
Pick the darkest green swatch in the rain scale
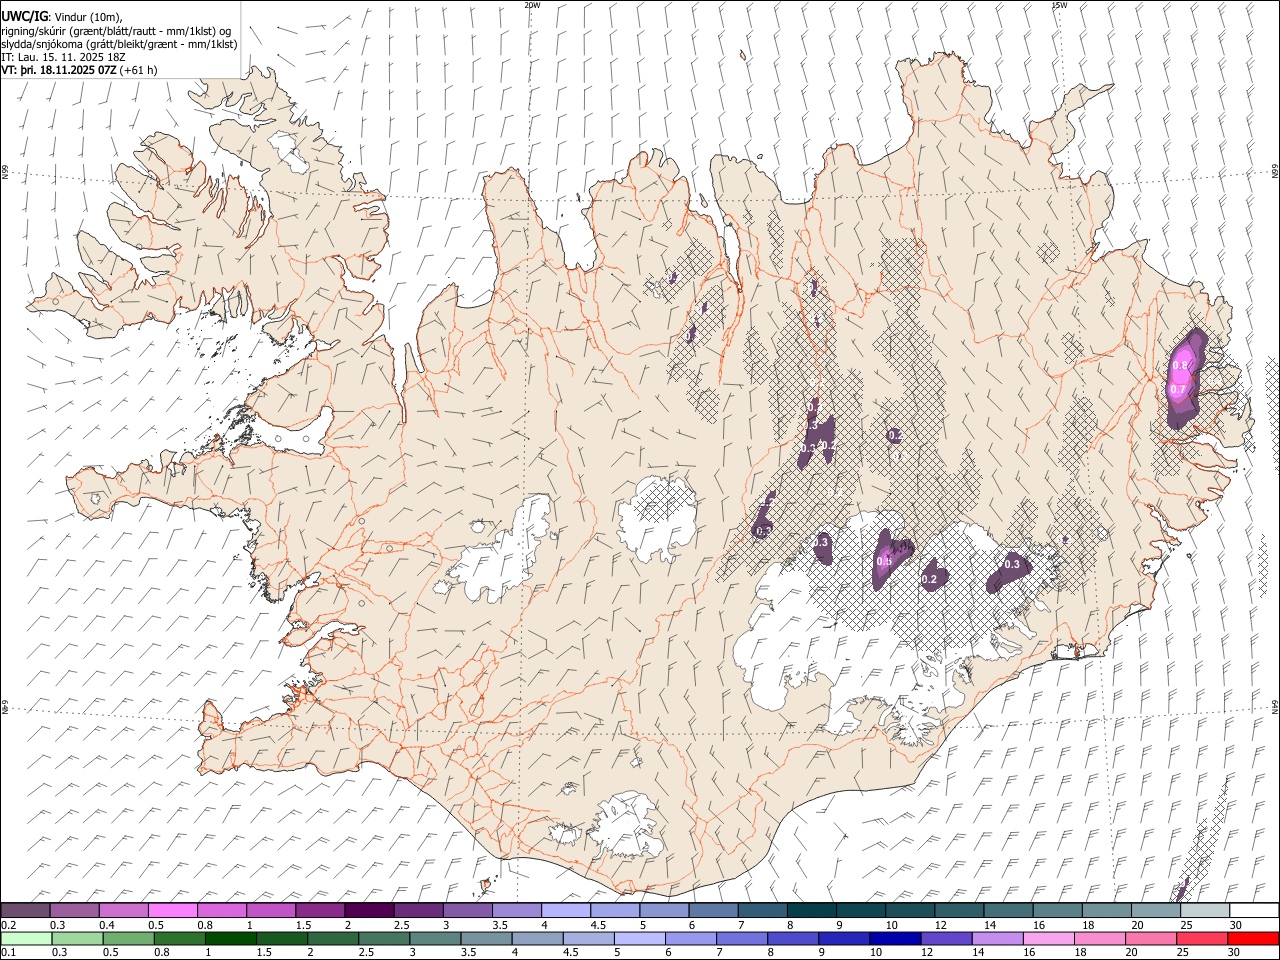click(231, 938)
